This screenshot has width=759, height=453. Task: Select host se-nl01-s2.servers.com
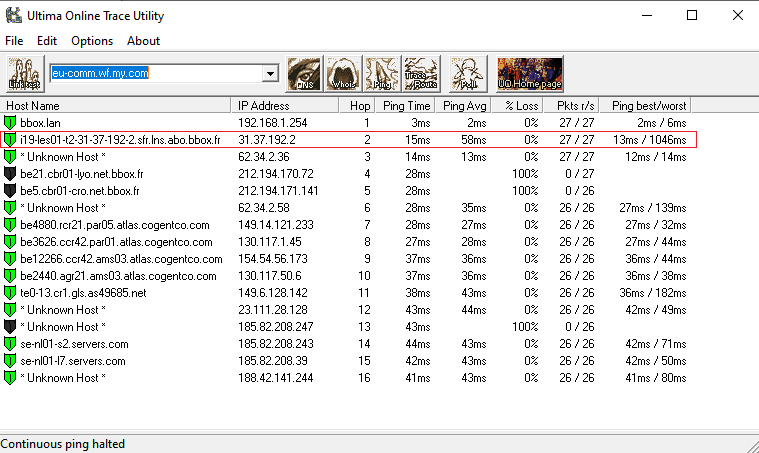pos(74,344)
